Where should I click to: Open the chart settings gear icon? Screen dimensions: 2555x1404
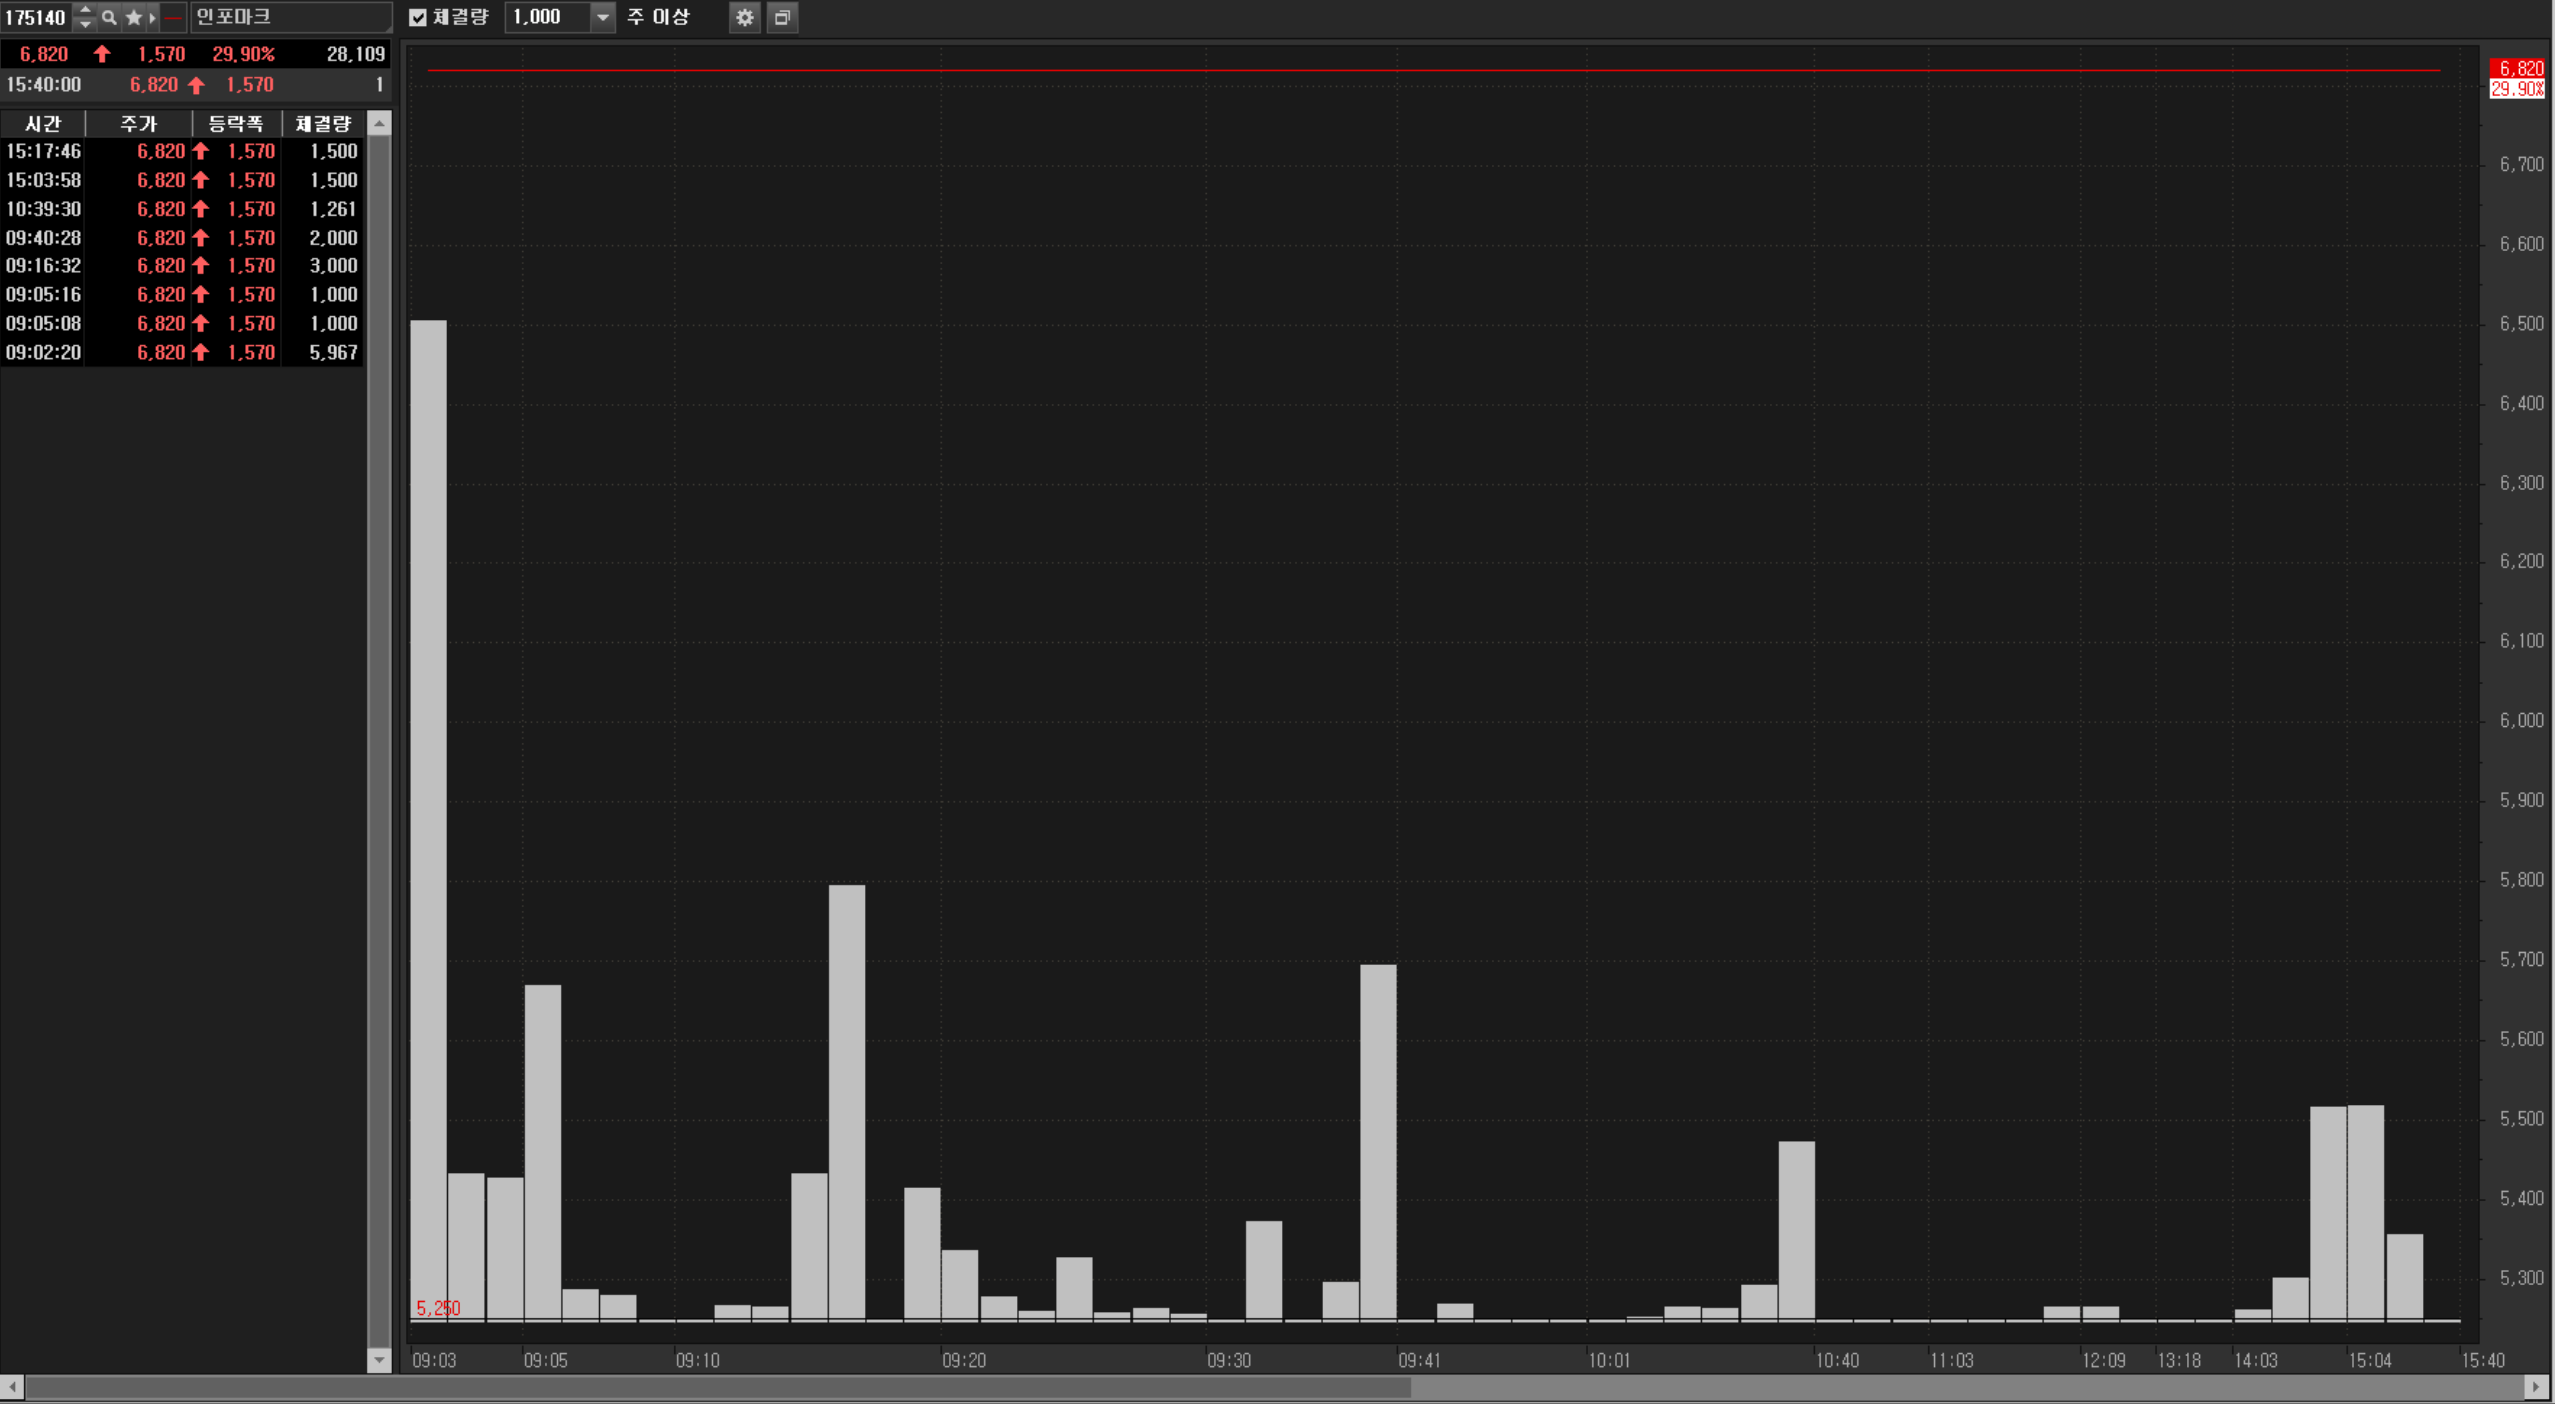[x=744, y=17]
